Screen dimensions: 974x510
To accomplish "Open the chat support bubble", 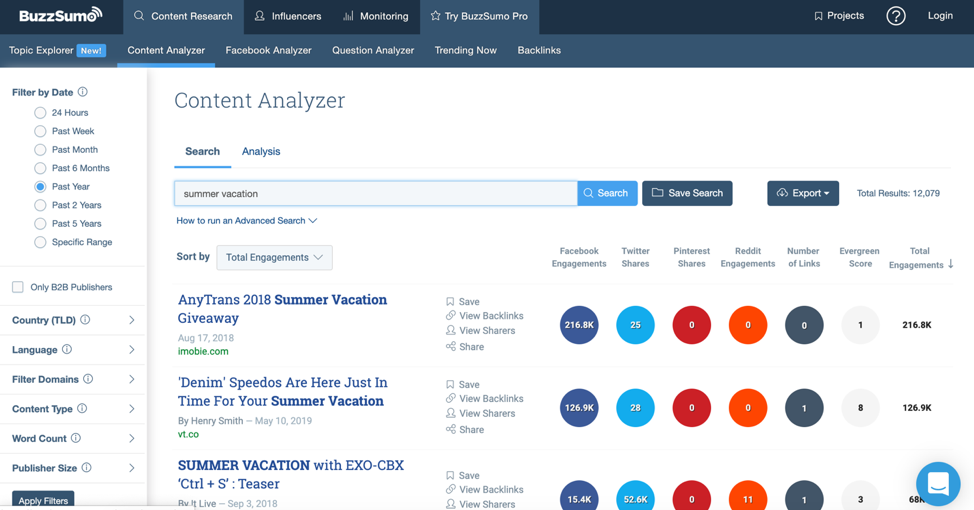I will [938, 483].
